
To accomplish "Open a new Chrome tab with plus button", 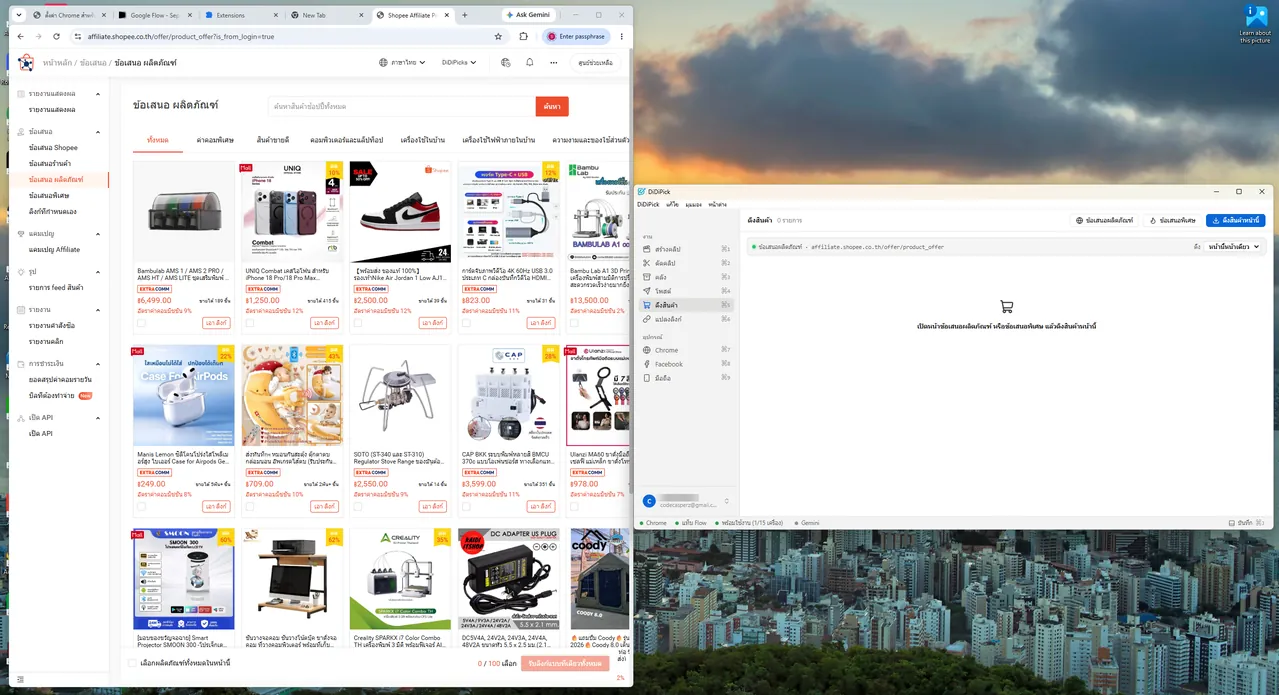I will point(465,15).
